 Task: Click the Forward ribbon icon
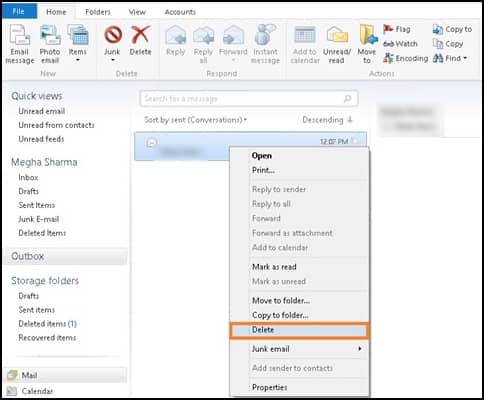[233, 35]
